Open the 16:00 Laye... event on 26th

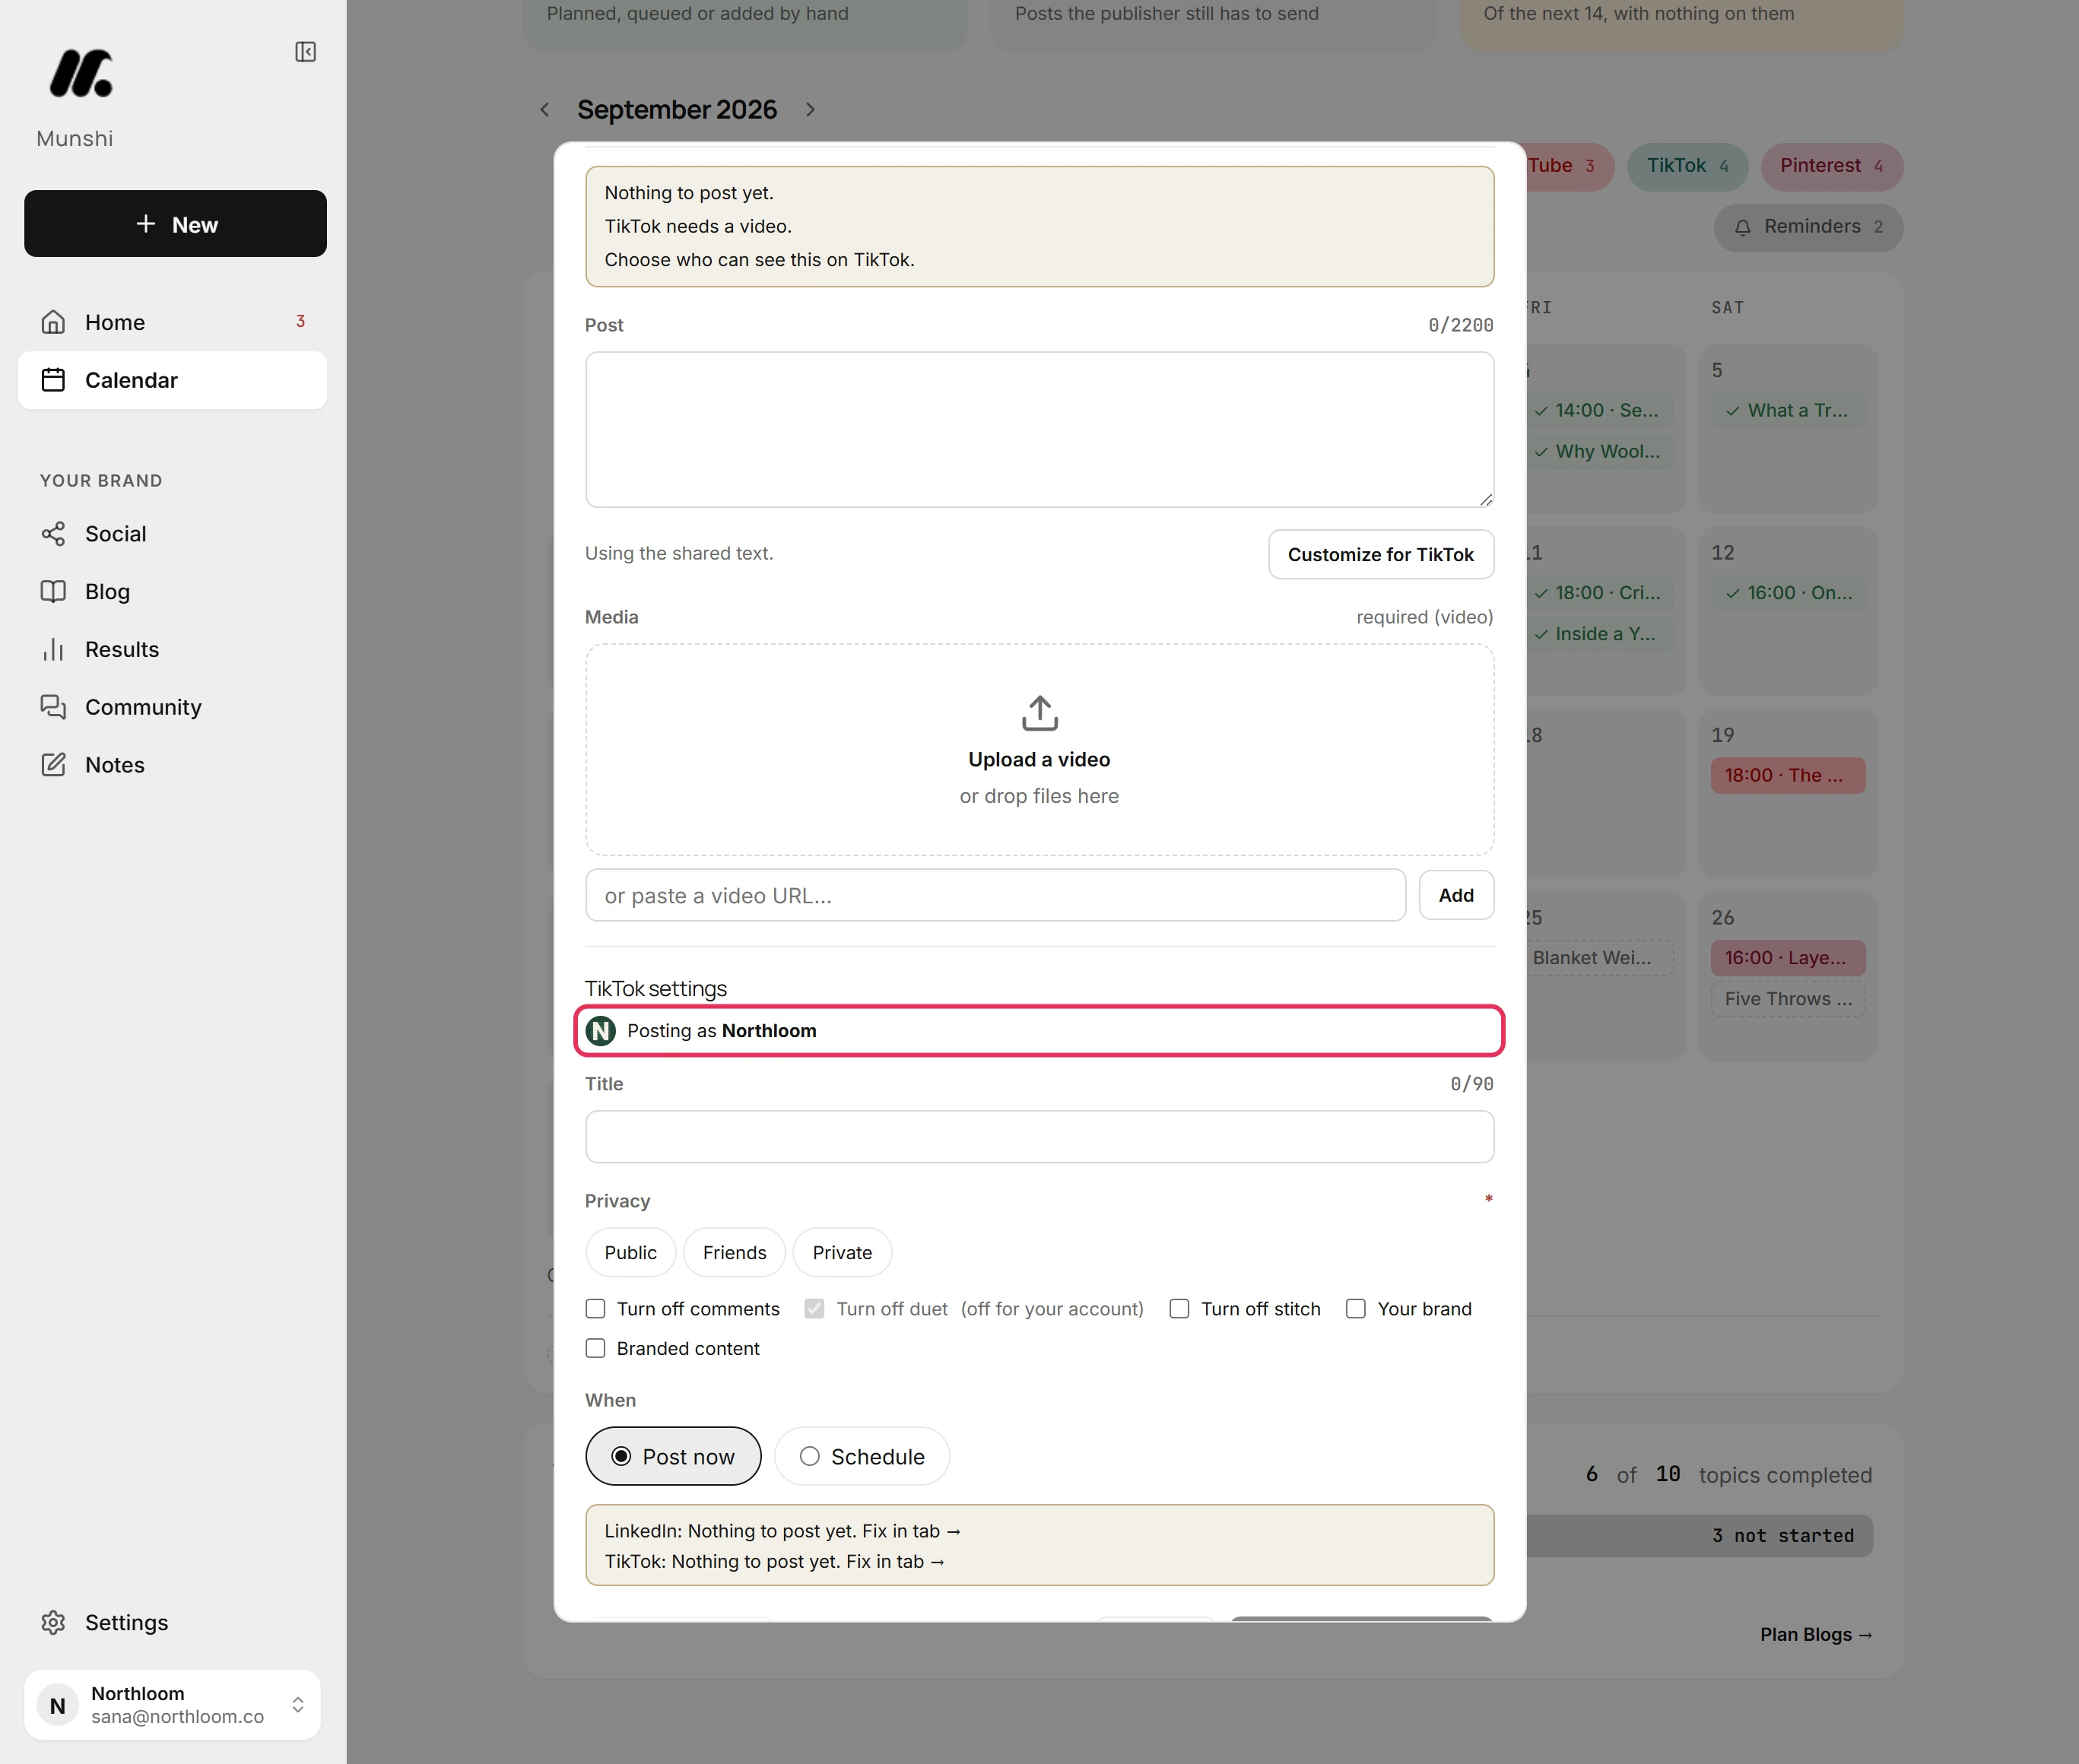click(1787, 958)
